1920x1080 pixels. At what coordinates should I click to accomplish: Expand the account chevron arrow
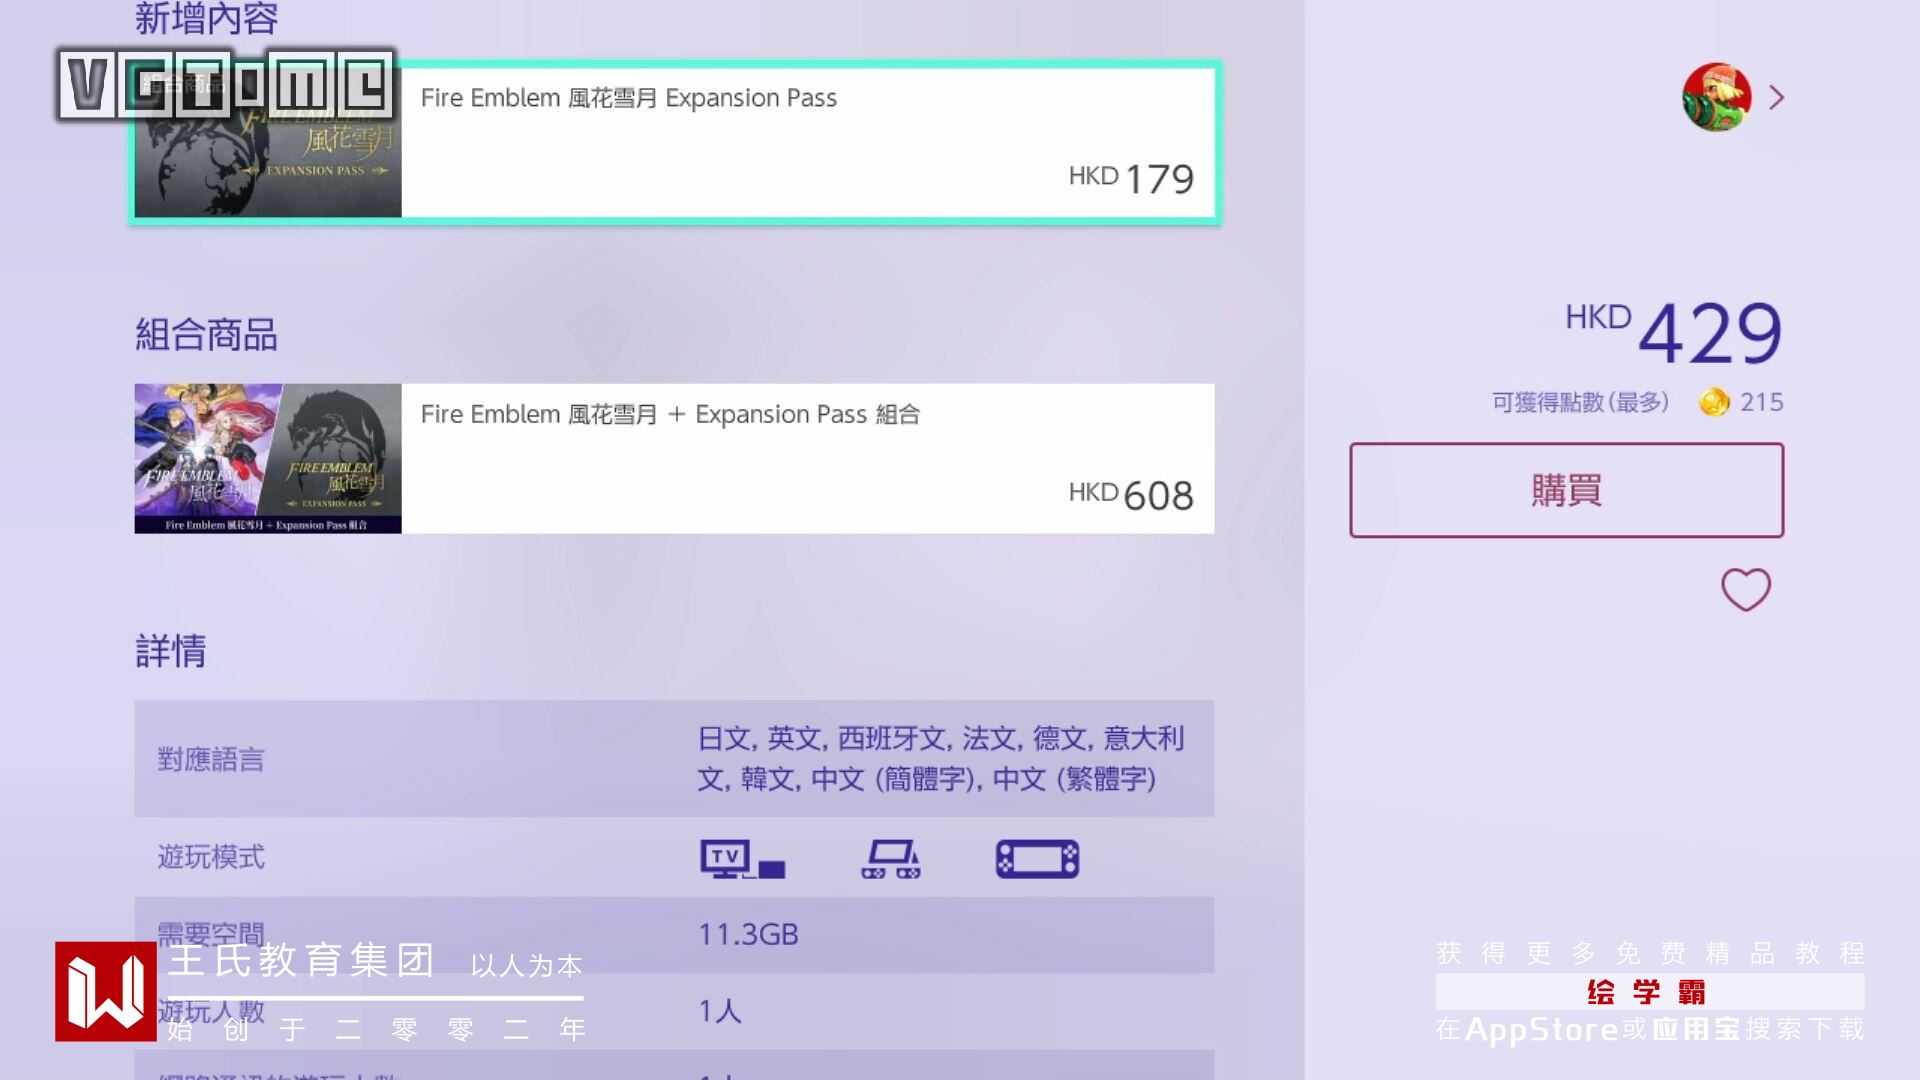coord(1776,98)
